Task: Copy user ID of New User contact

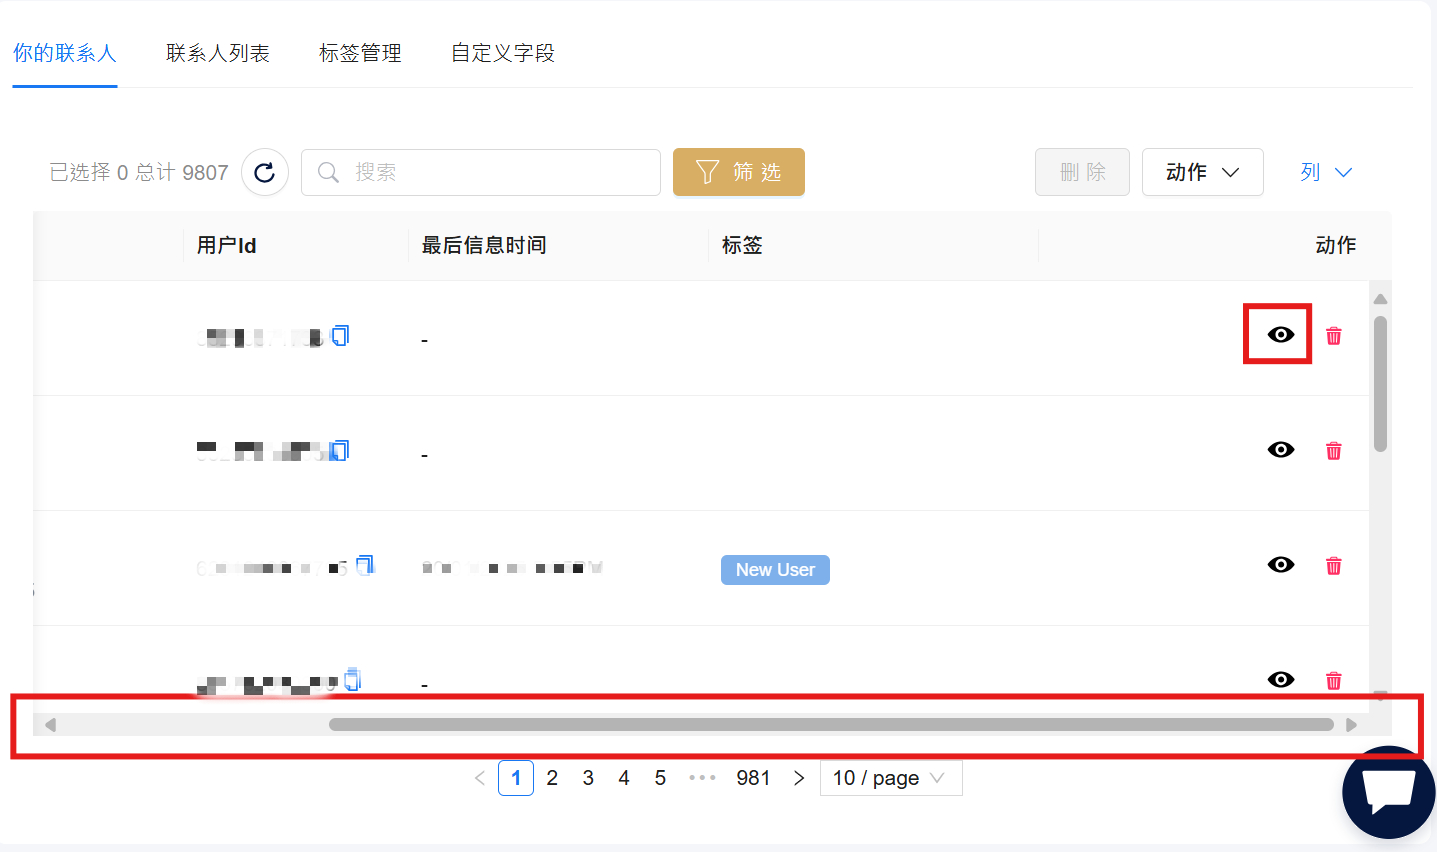Action: (x=365, y=565)
